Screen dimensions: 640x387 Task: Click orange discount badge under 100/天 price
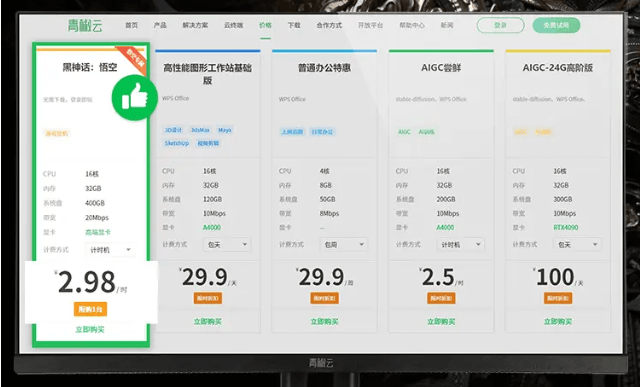click(558, 298)
